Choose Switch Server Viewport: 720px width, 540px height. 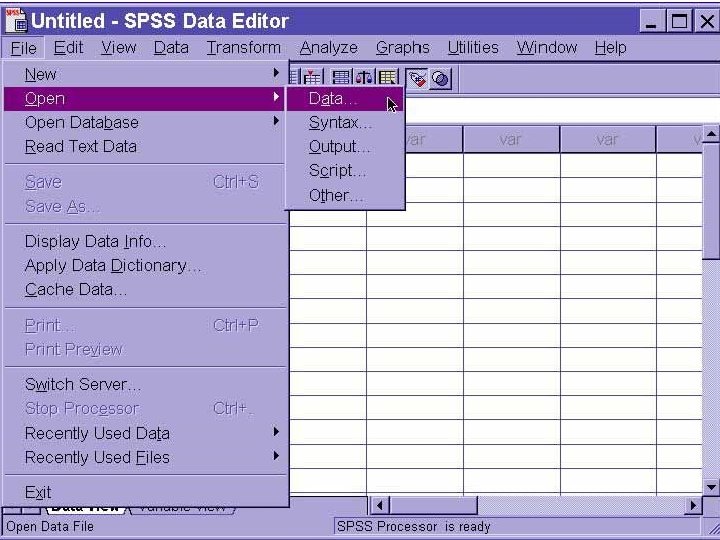pyautogui.click(x=146, y=384)
